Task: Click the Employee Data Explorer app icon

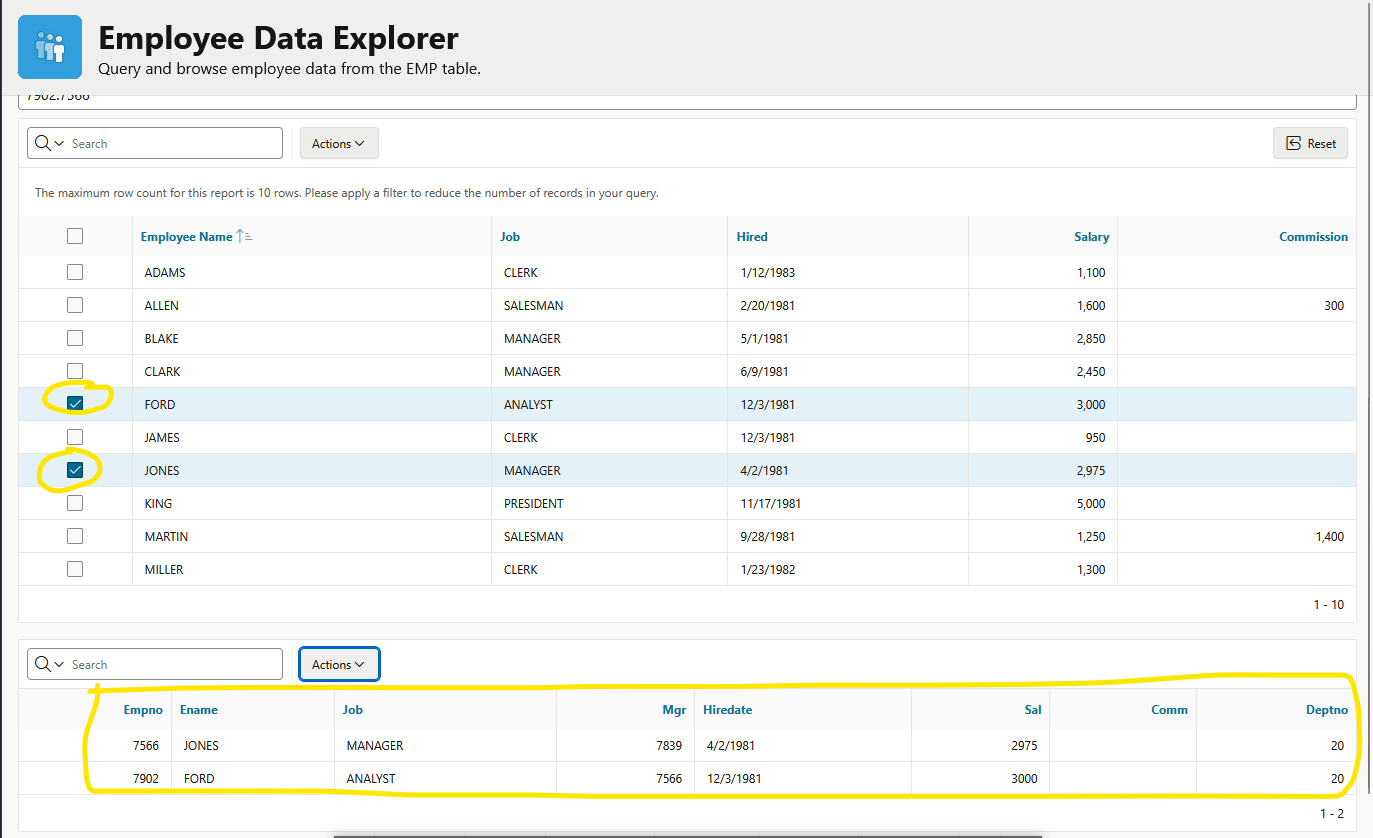Action: point(50,47)
